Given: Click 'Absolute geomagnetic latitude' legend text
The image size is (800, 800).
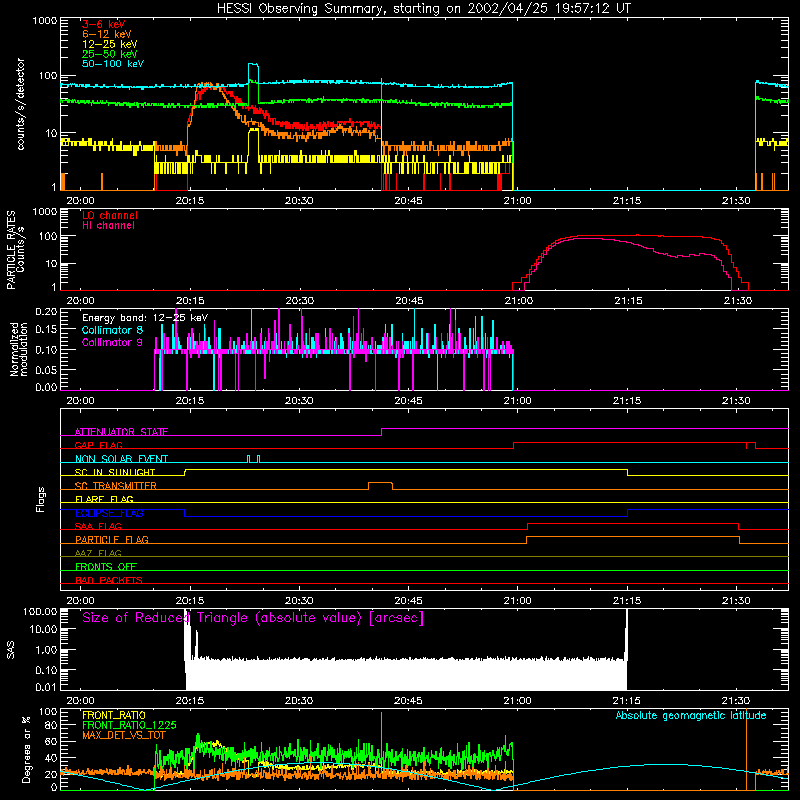Looking at the screenshot, I should 691,716.
